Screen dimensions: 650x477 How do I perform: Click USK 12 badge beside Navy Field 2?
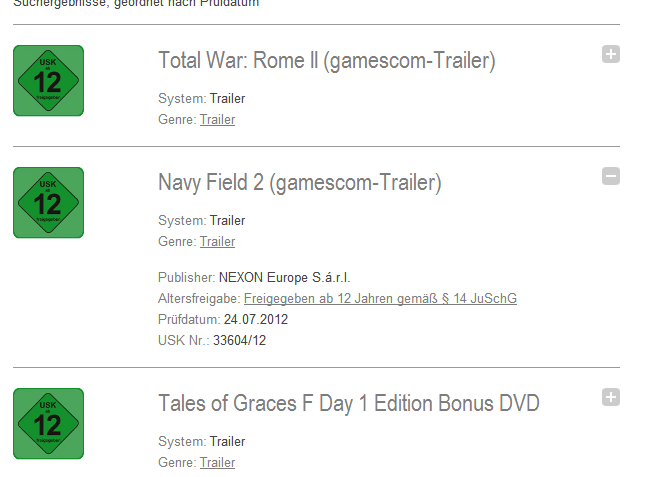48,202
